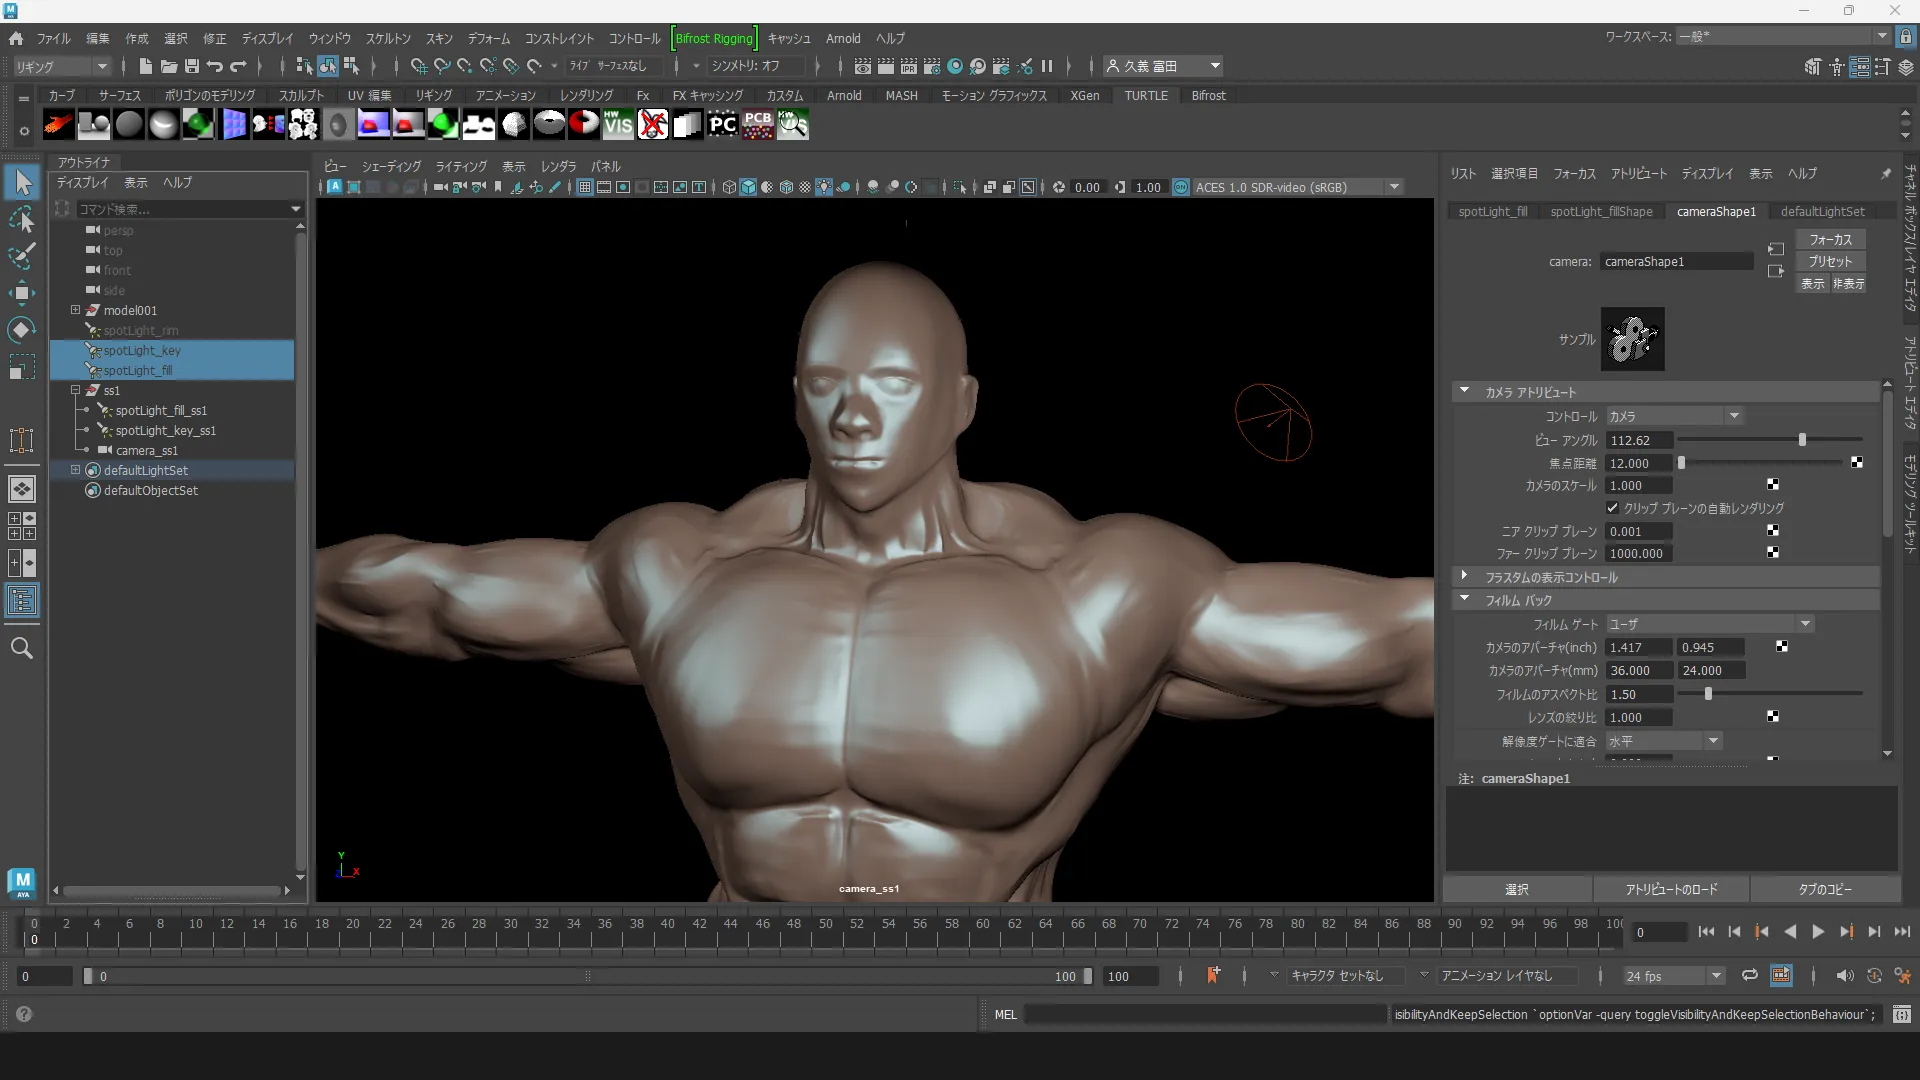Click アトリビュートのロード button
This screenshot has height=1080, width=1920.
pyautogui.click(x=1671, y=889)
